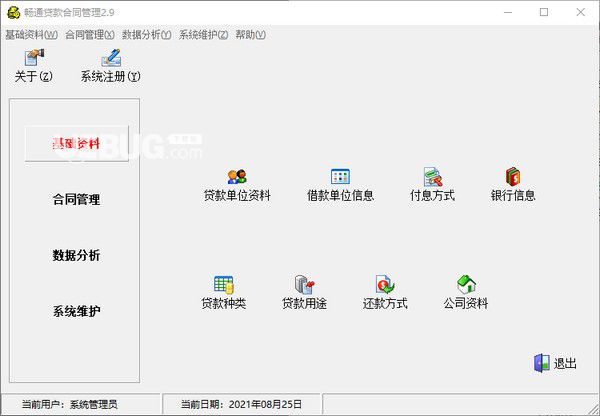Open the 借款单位信息 icon
The image size is (600, 416).
click(x=340, y=176)
